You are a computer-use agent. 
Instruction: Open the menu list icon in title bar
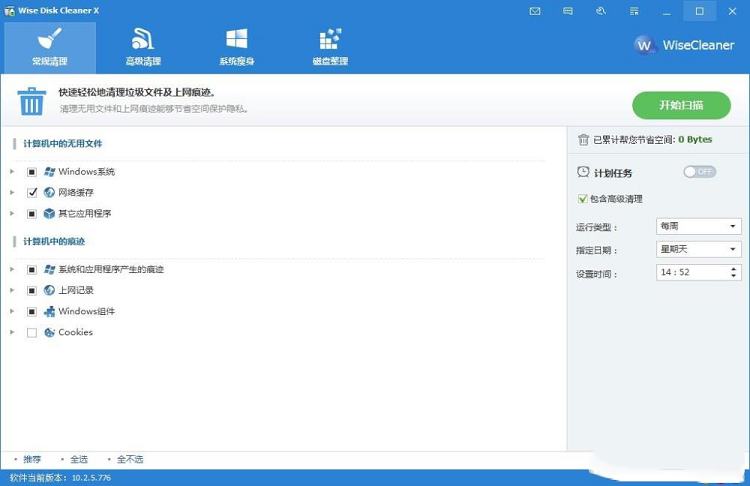click(x=634, y=11)
